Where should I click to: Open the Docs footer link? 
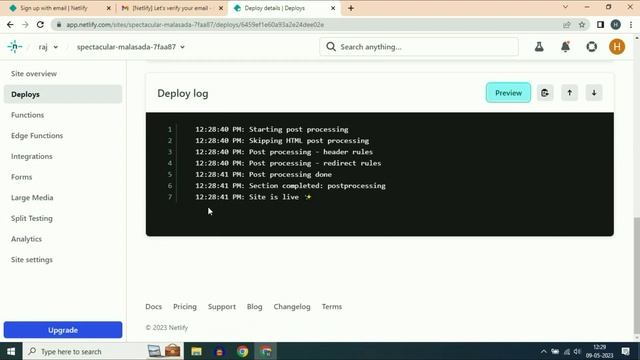tap(153, 307)
